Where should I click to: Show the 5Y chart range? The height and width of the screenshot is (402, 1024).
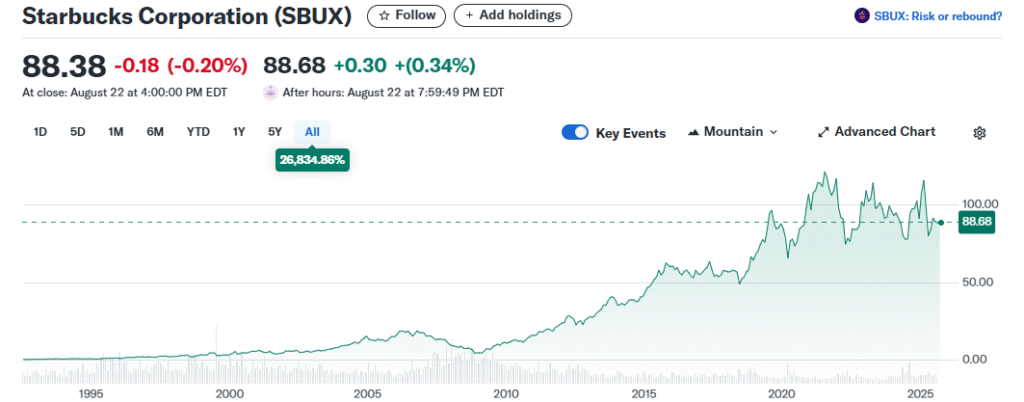click(x=275, y=132)
